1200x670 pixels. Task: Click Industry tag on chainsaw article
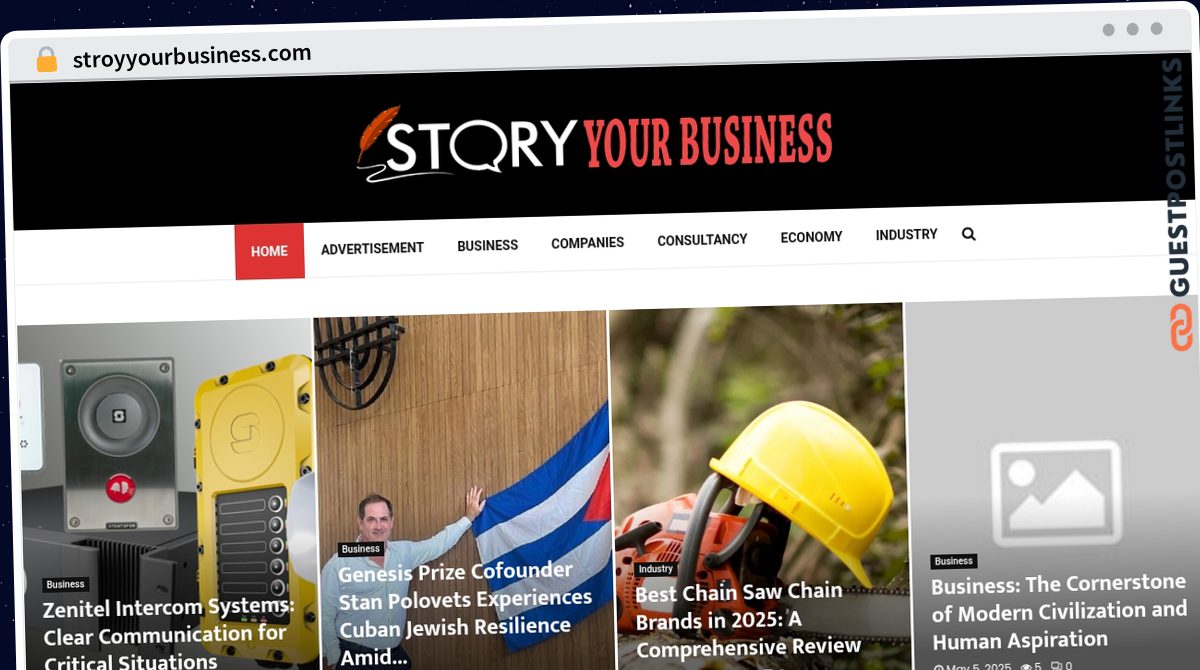(656, 568)
